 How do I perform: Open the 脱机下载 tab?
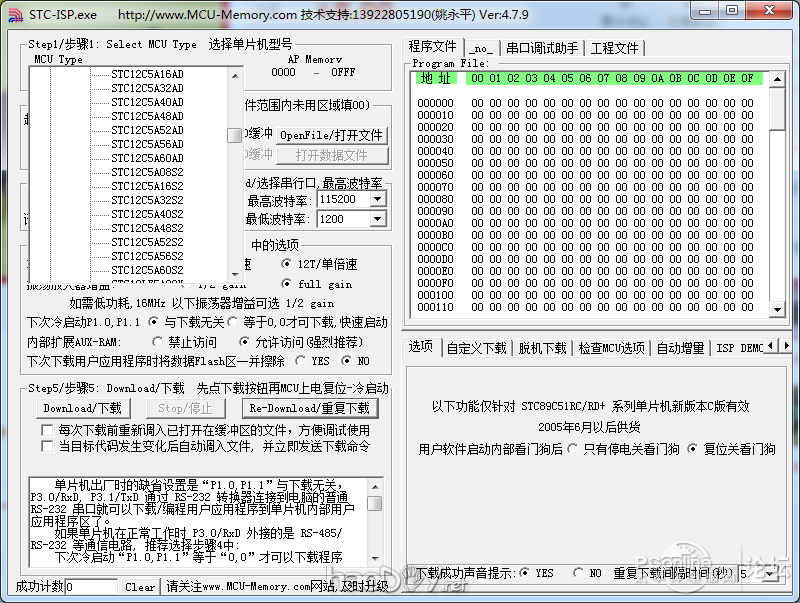(x=542, y=348)
